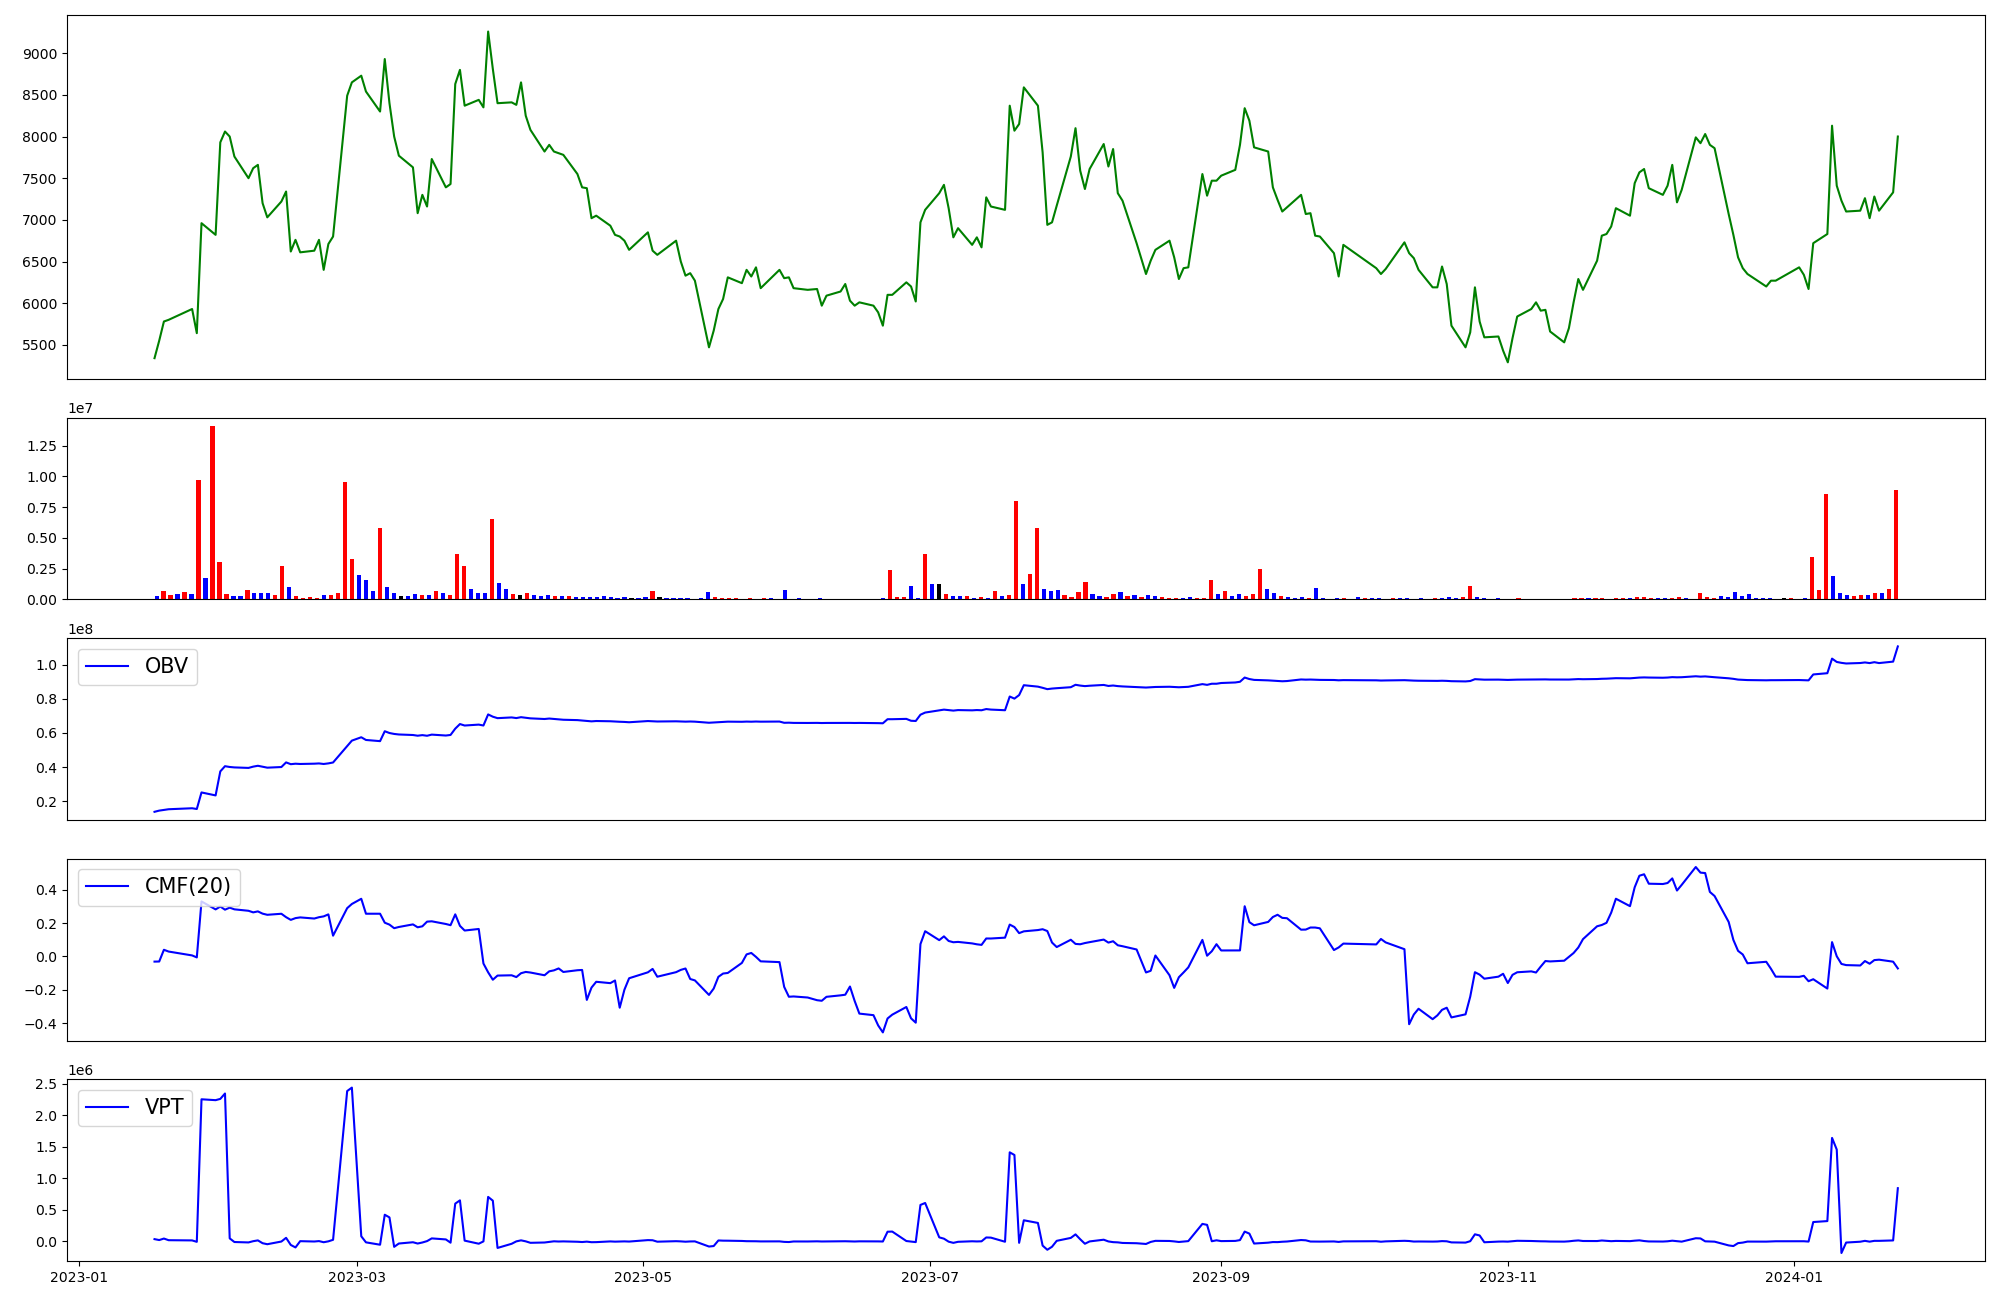Click the 1e6 VPT scale exponent
This screenshot has width=2000, height=1300.
81,1070
